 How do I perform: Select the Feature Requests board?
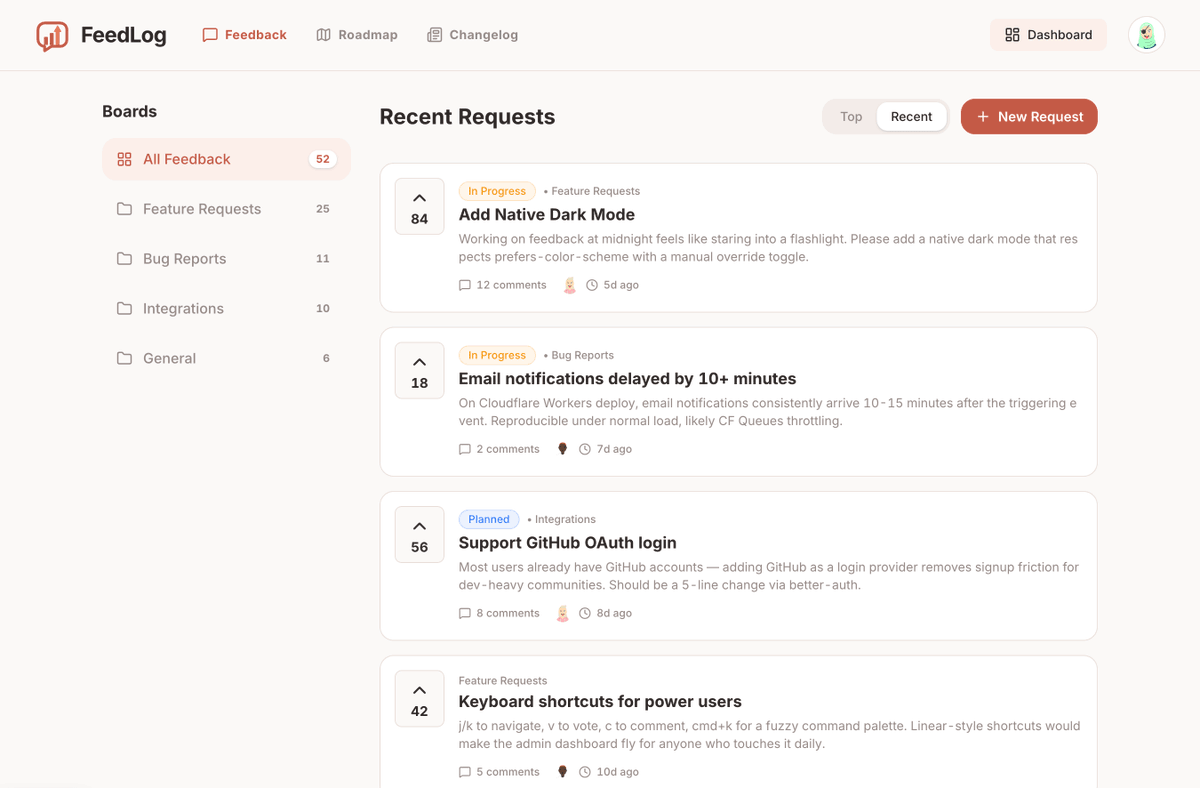point(226,209)
